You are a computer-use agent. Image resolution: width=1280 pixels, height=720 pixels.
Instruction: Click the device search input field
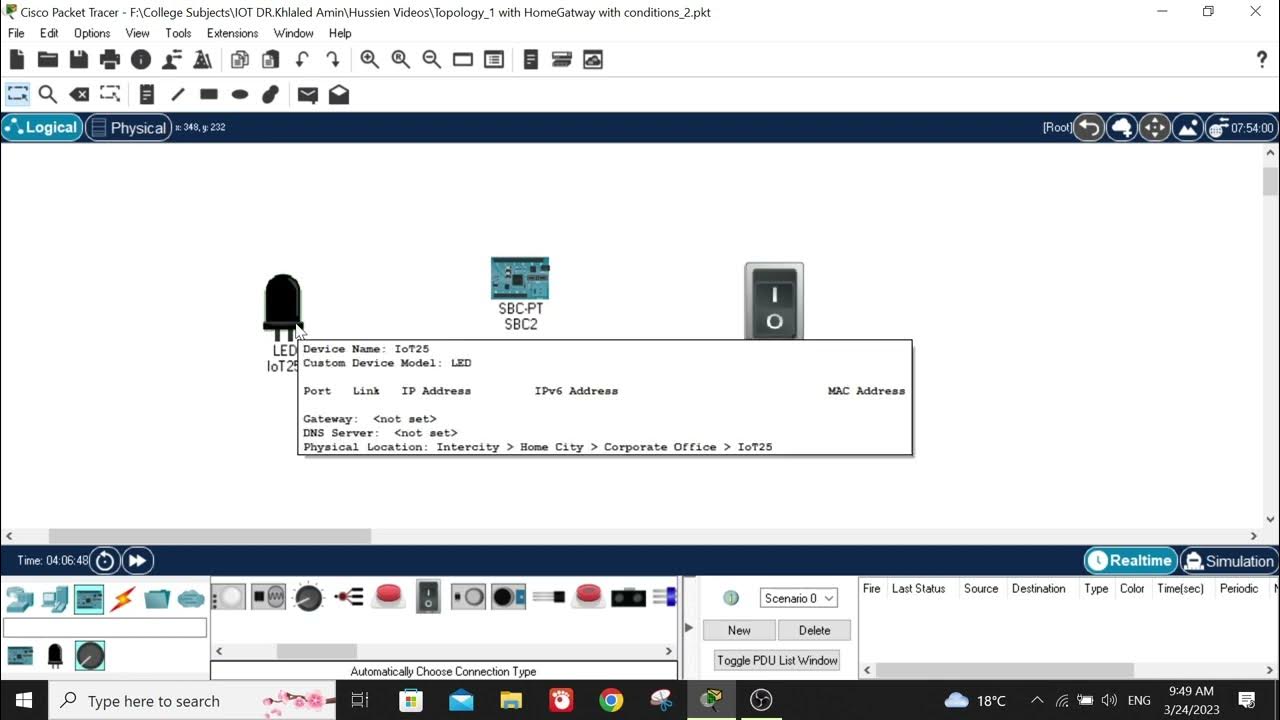pyautogui.click(x=105, y=628)
